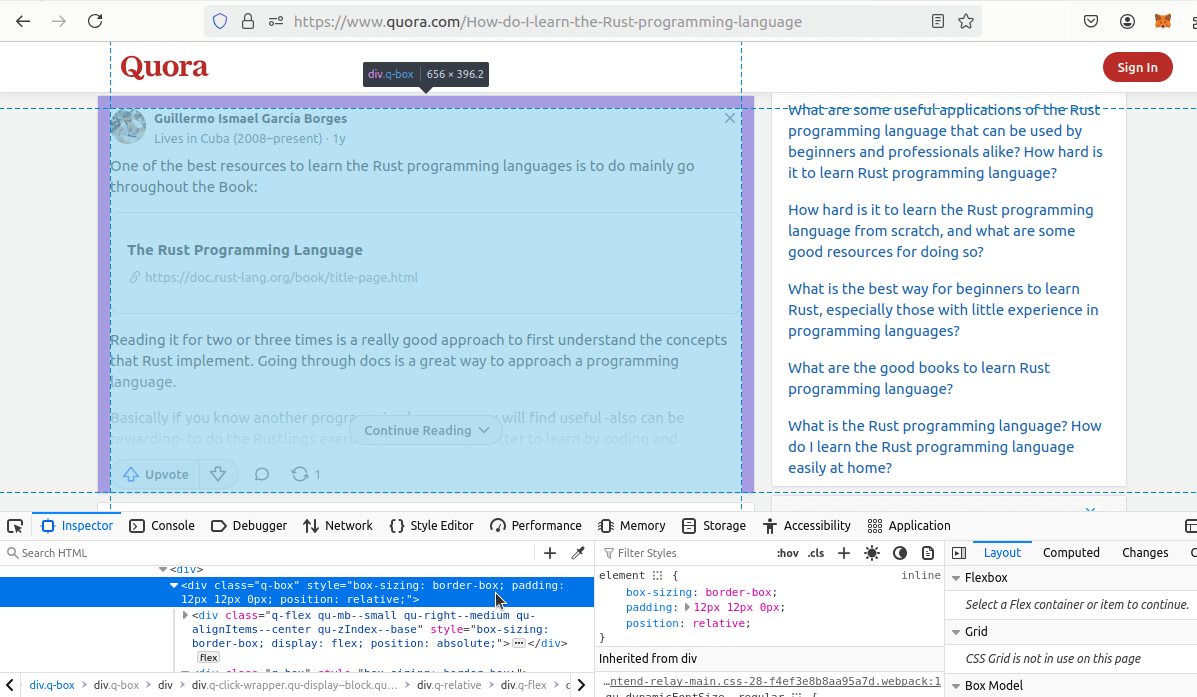Collapse the Grid section

[956, 632]
